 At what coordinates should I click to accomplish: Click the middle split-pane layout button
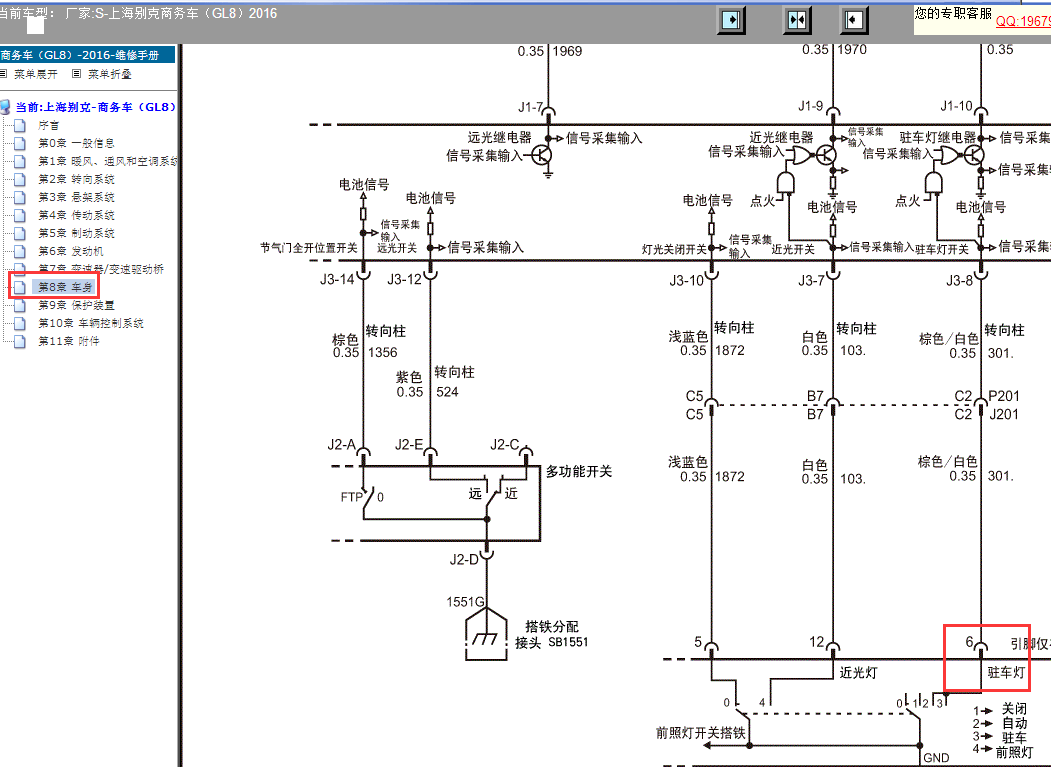click(797, 19)
